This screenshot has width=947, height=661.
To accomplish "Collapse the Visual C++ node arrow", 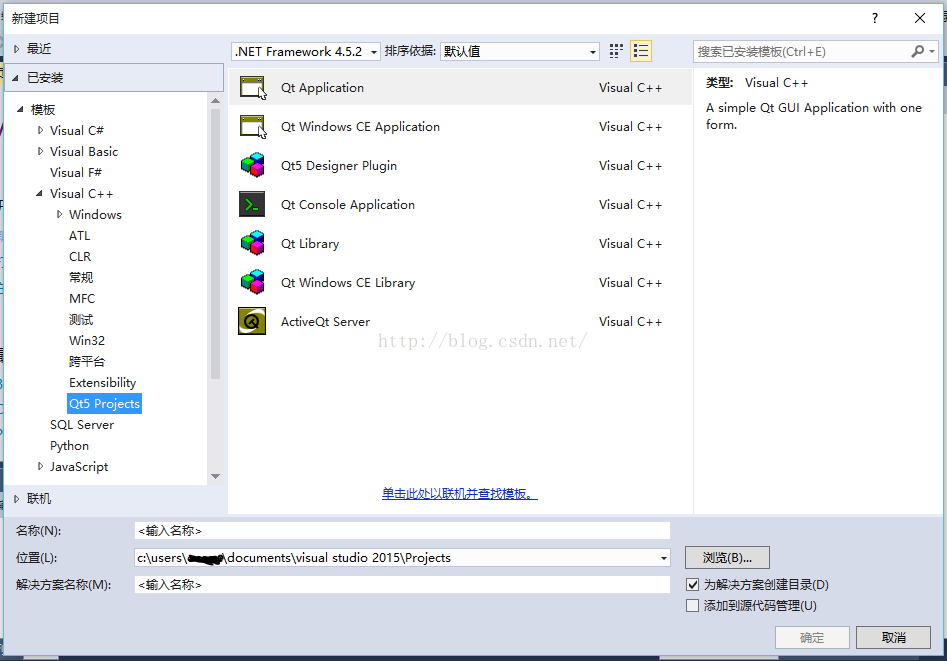I will click(x=39, y=193).
